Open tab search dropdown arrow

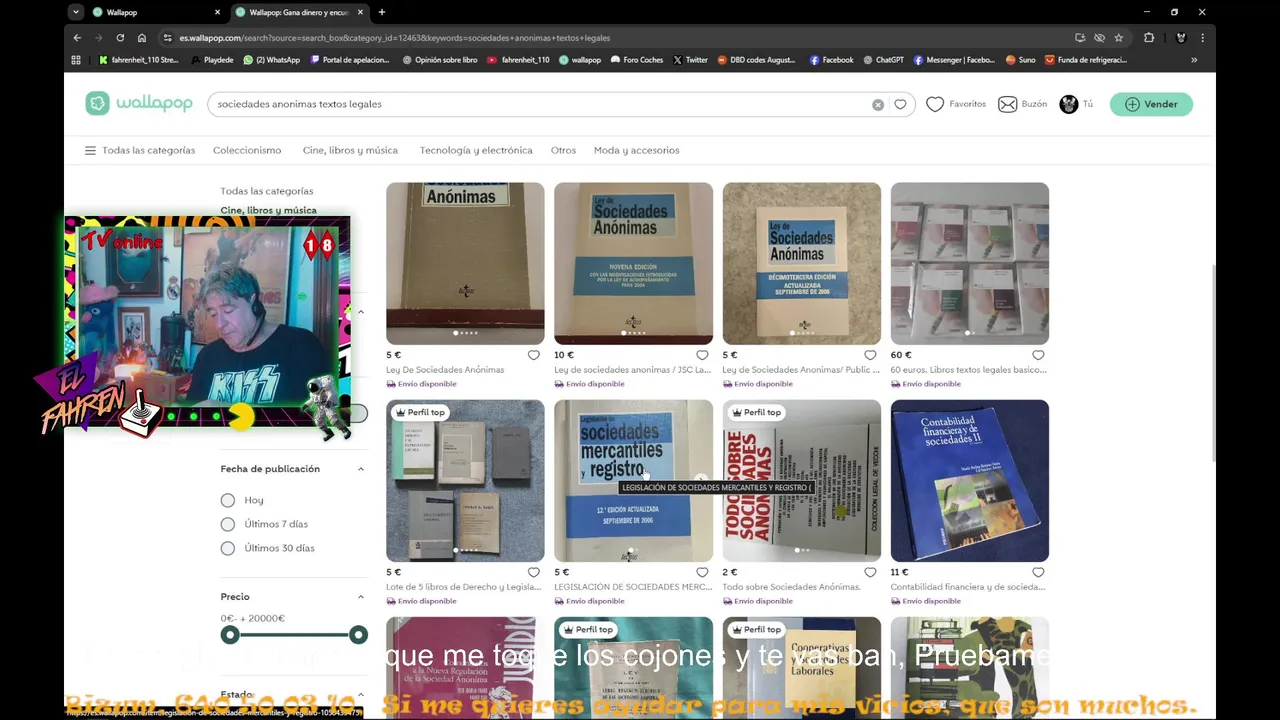click(x=76, y=12)
